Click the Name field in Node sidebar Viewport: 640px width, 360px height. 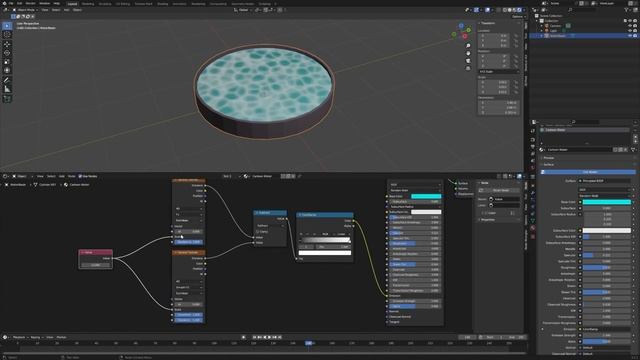coord(505,199)
